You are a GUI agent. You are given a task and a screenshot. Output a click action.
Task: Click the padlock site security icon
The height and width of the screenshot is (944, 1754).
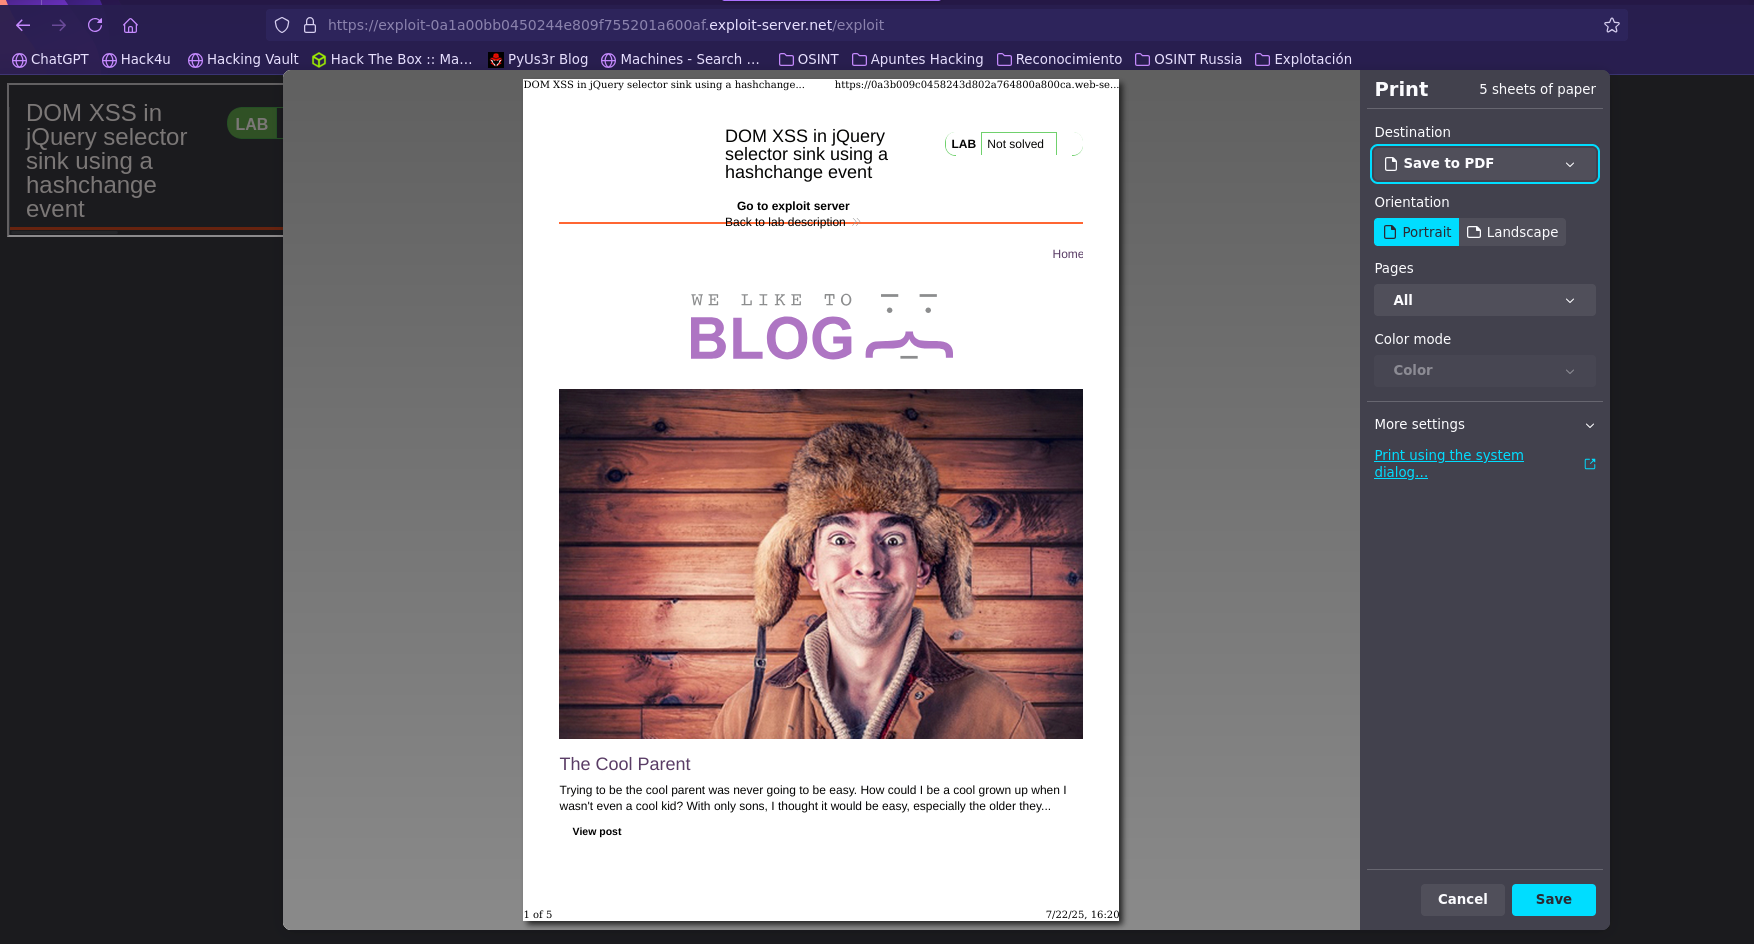pyautogui.click(x=310, y=25)
